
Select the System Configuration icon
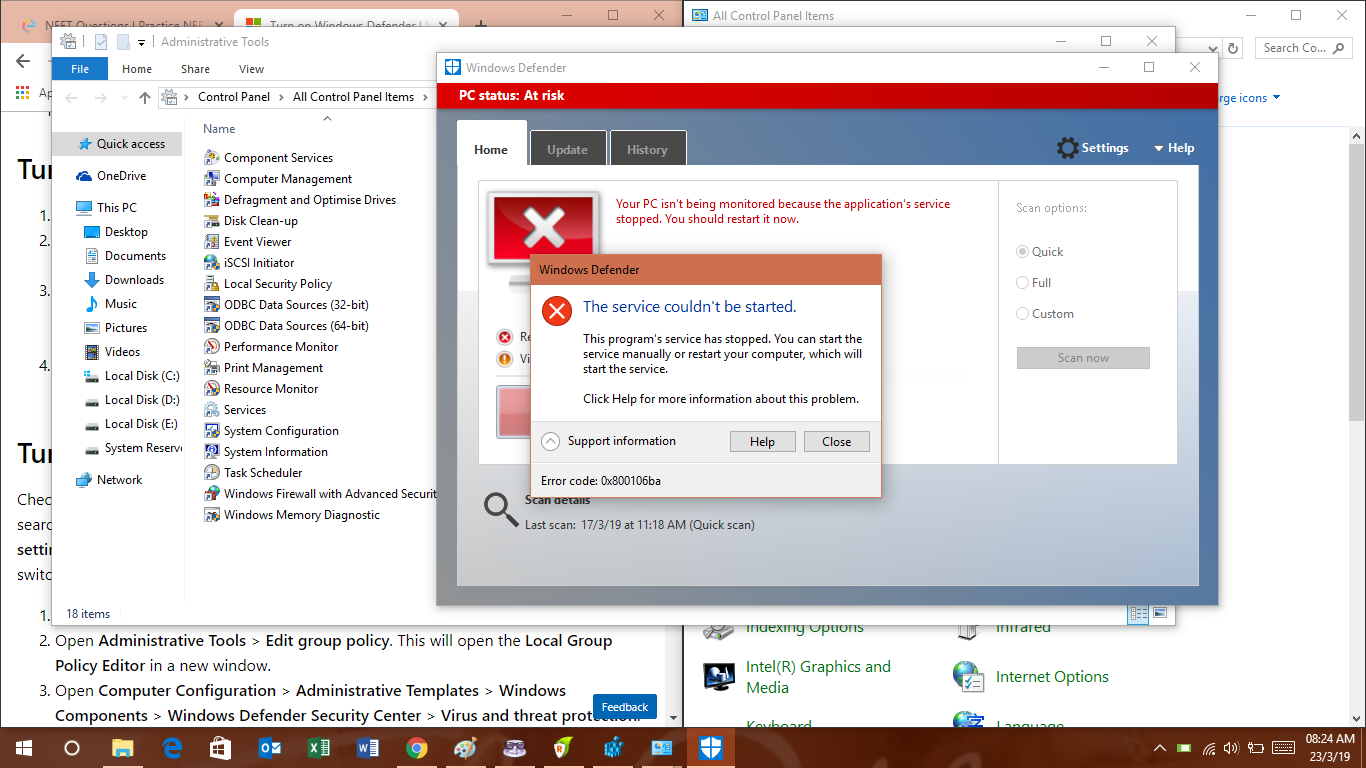[x=212, y=430]
